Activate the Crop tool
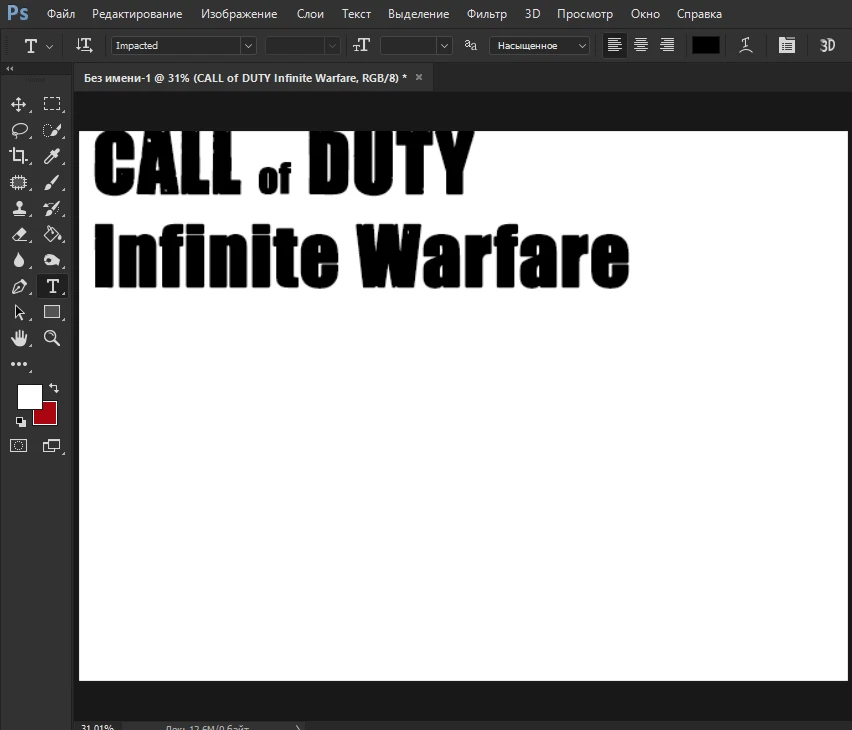 [x=19, y=155]
